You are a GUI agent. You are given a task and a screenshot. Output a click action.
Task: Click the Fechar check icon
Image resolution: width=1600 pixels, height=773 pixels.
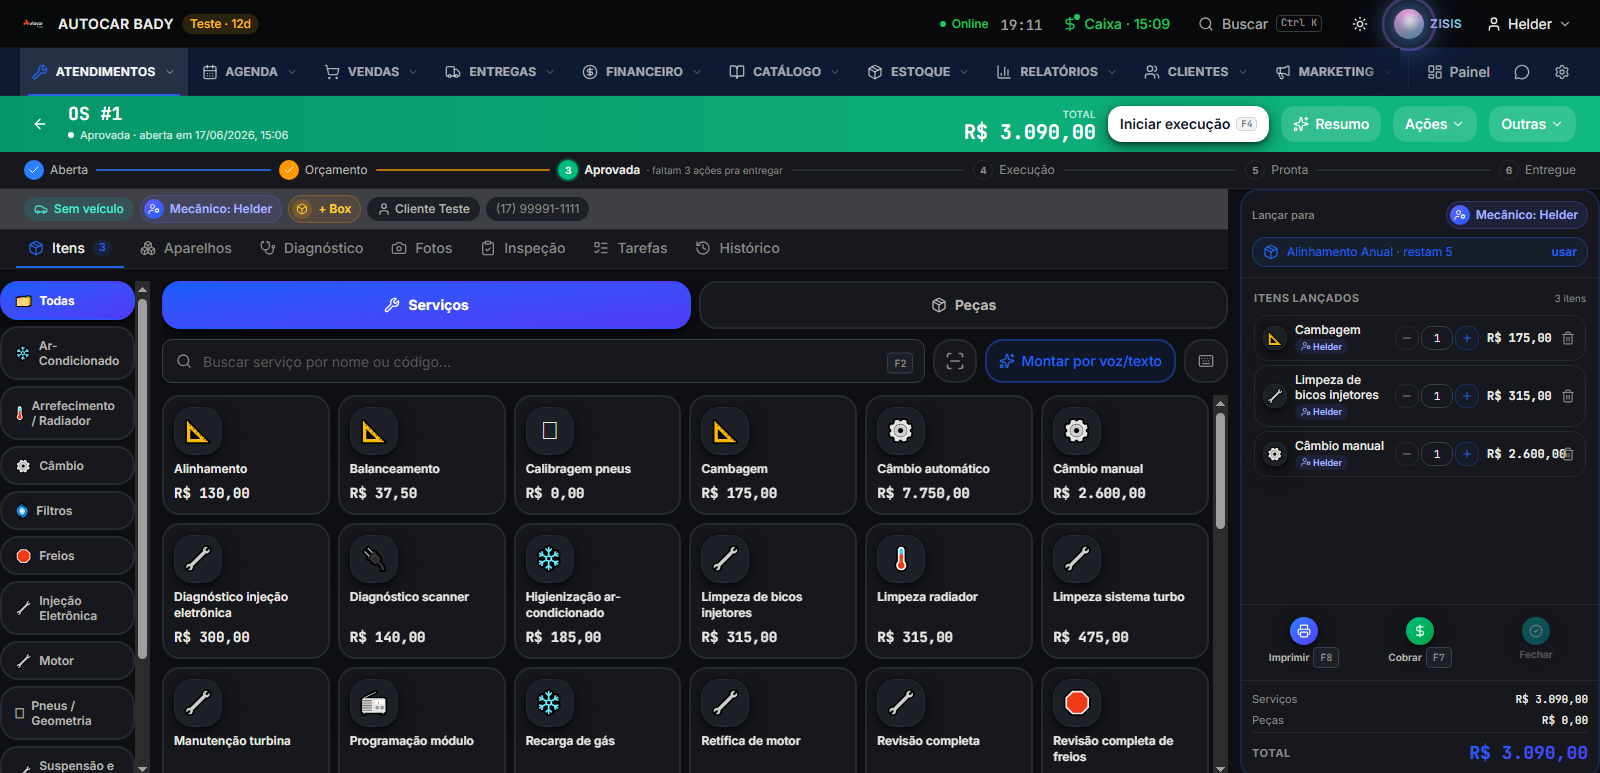[1535, 631]
